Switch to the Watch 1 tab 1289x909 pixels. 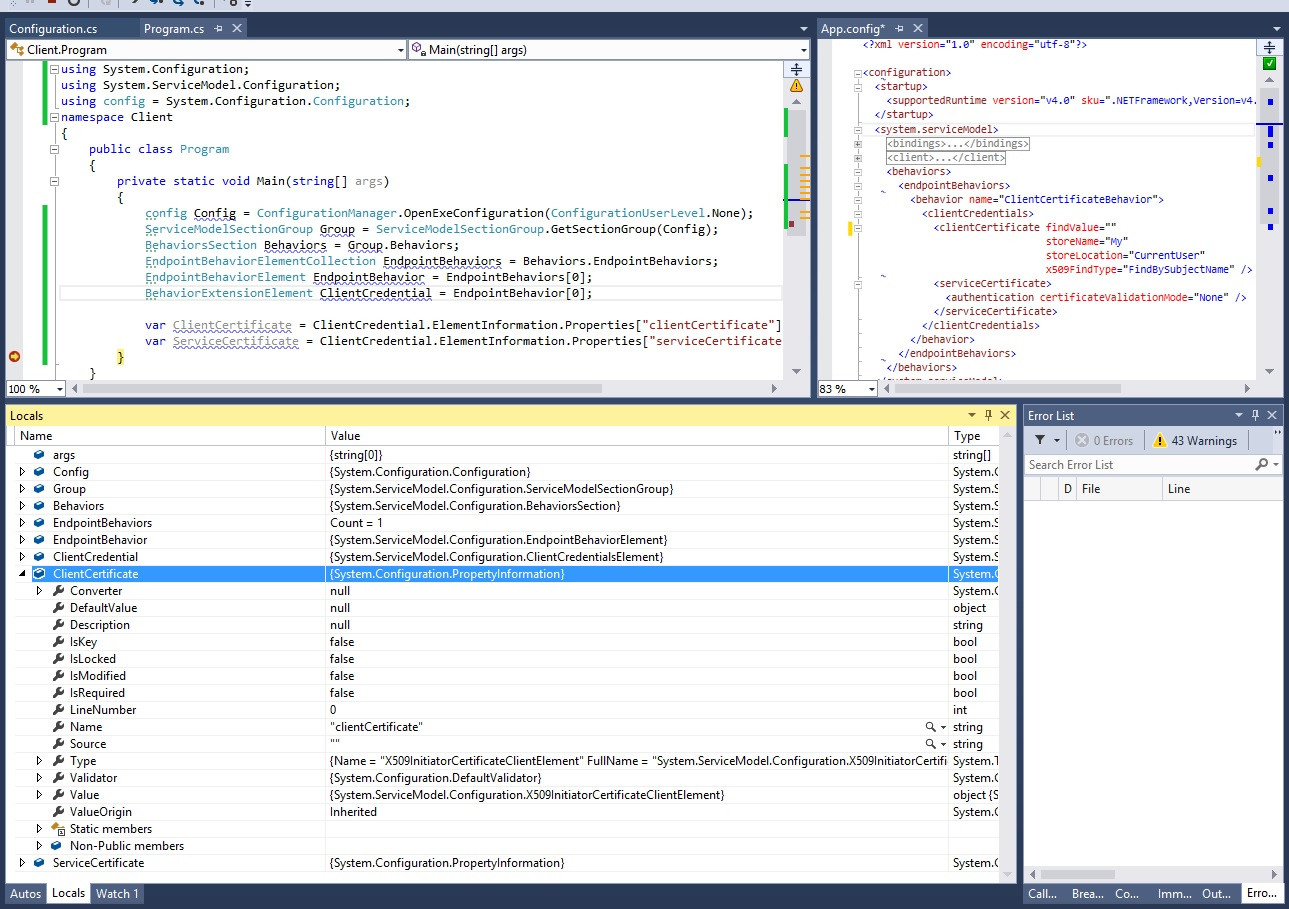[x=117, y=893]
